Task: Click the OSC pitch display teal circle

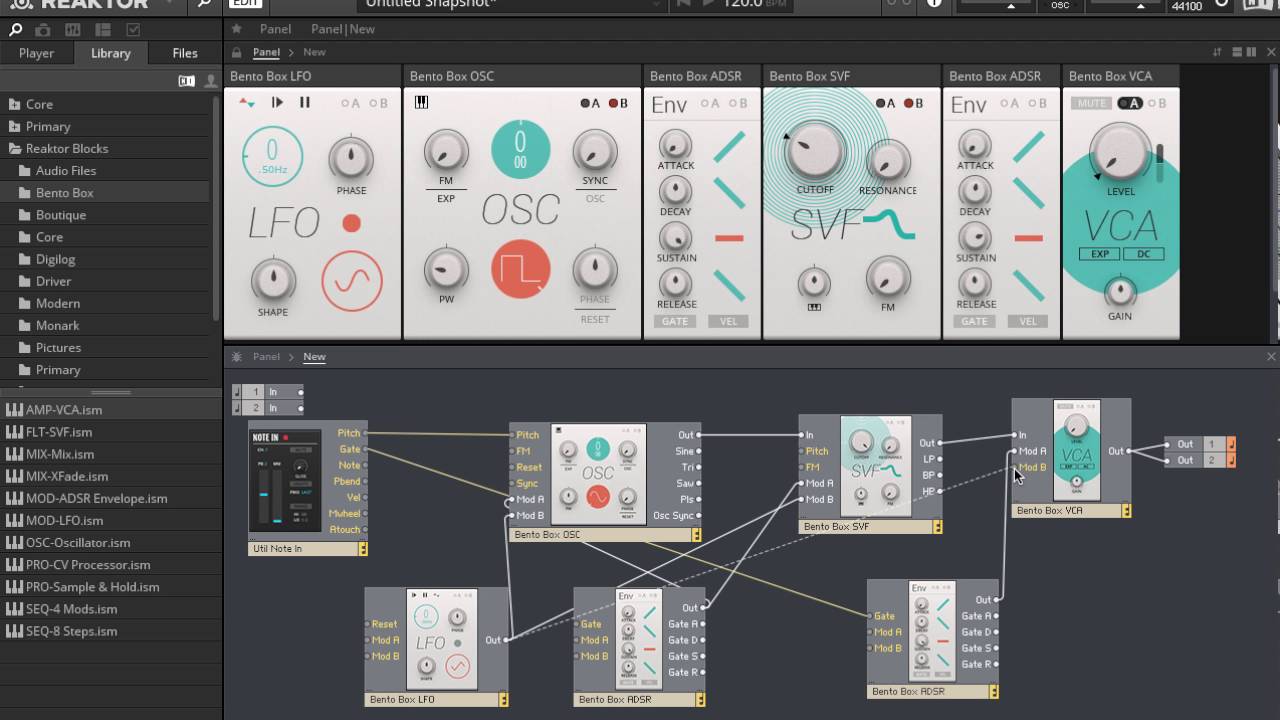Action: (520, 149)
